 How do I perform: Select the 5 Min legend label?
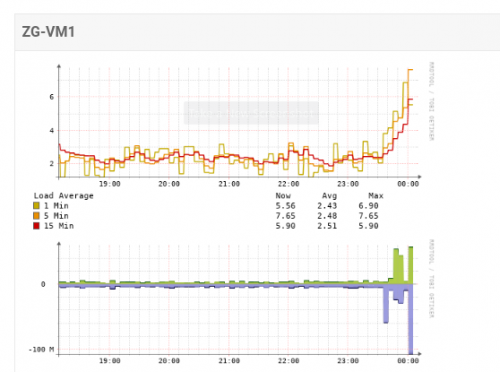pos(56,216)
